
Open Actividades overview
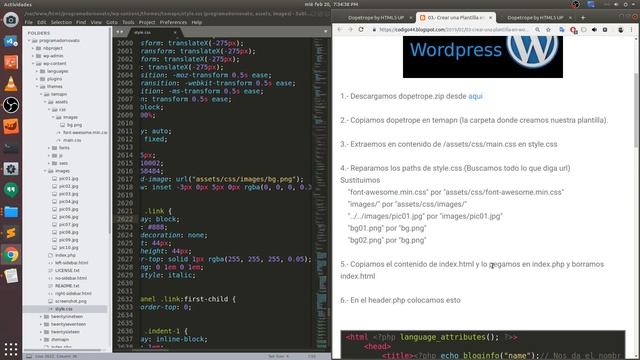point(18,4)
